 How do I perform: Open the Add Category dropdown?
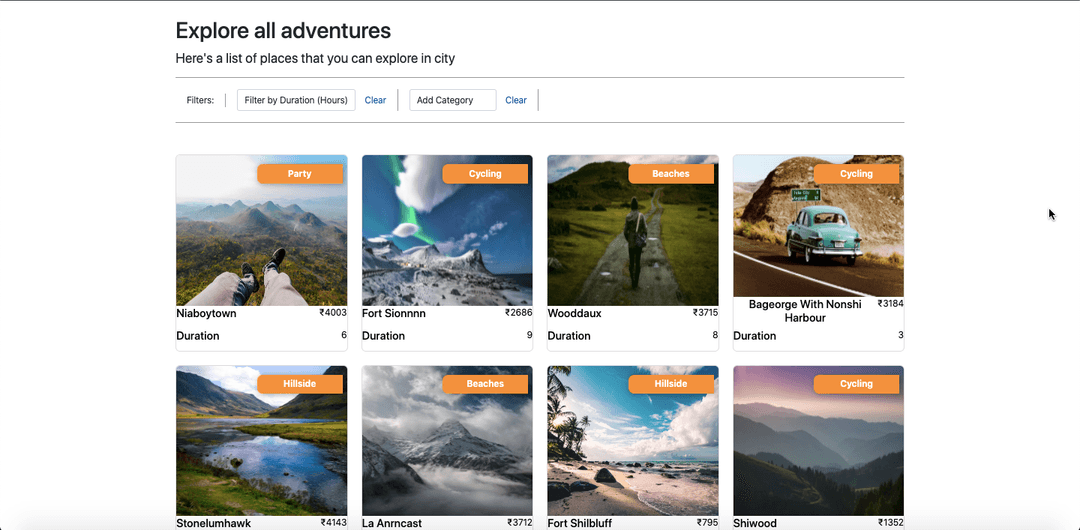coord(452,100)
